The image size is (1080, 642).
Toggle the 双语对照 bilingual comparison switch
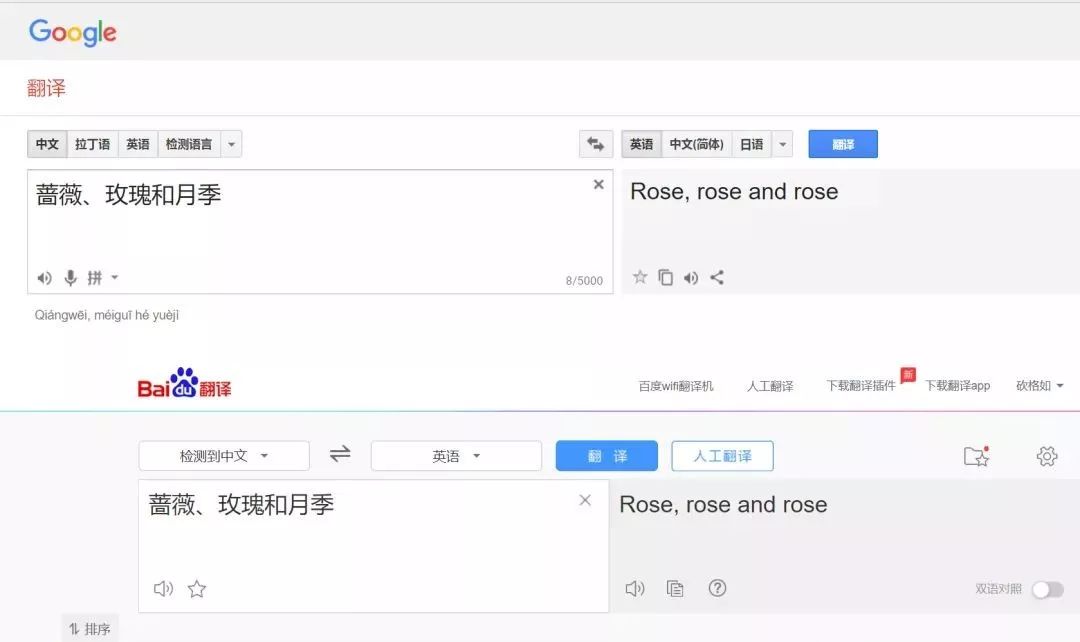click(1046, 590)
